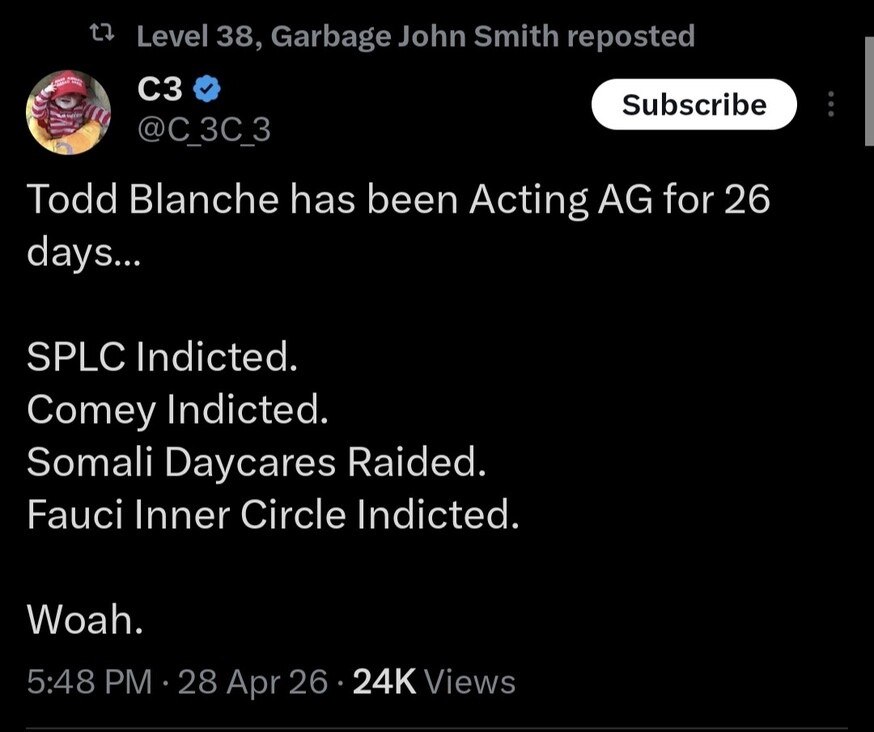Click the 'Somali Daycares Raided.' line
The height and width of the screenshot is (732, 874).
(256, 462)
